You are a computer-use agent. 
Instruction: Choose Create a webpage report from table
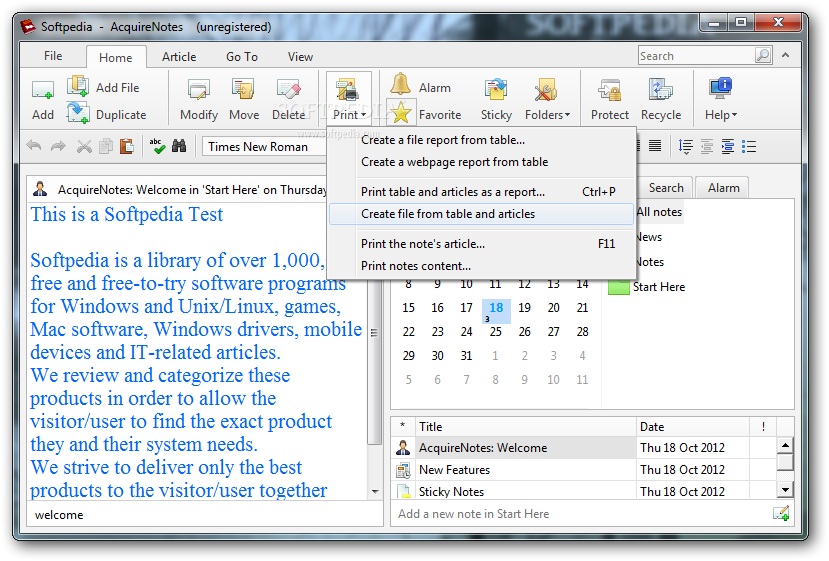click(x=481, y=162)
